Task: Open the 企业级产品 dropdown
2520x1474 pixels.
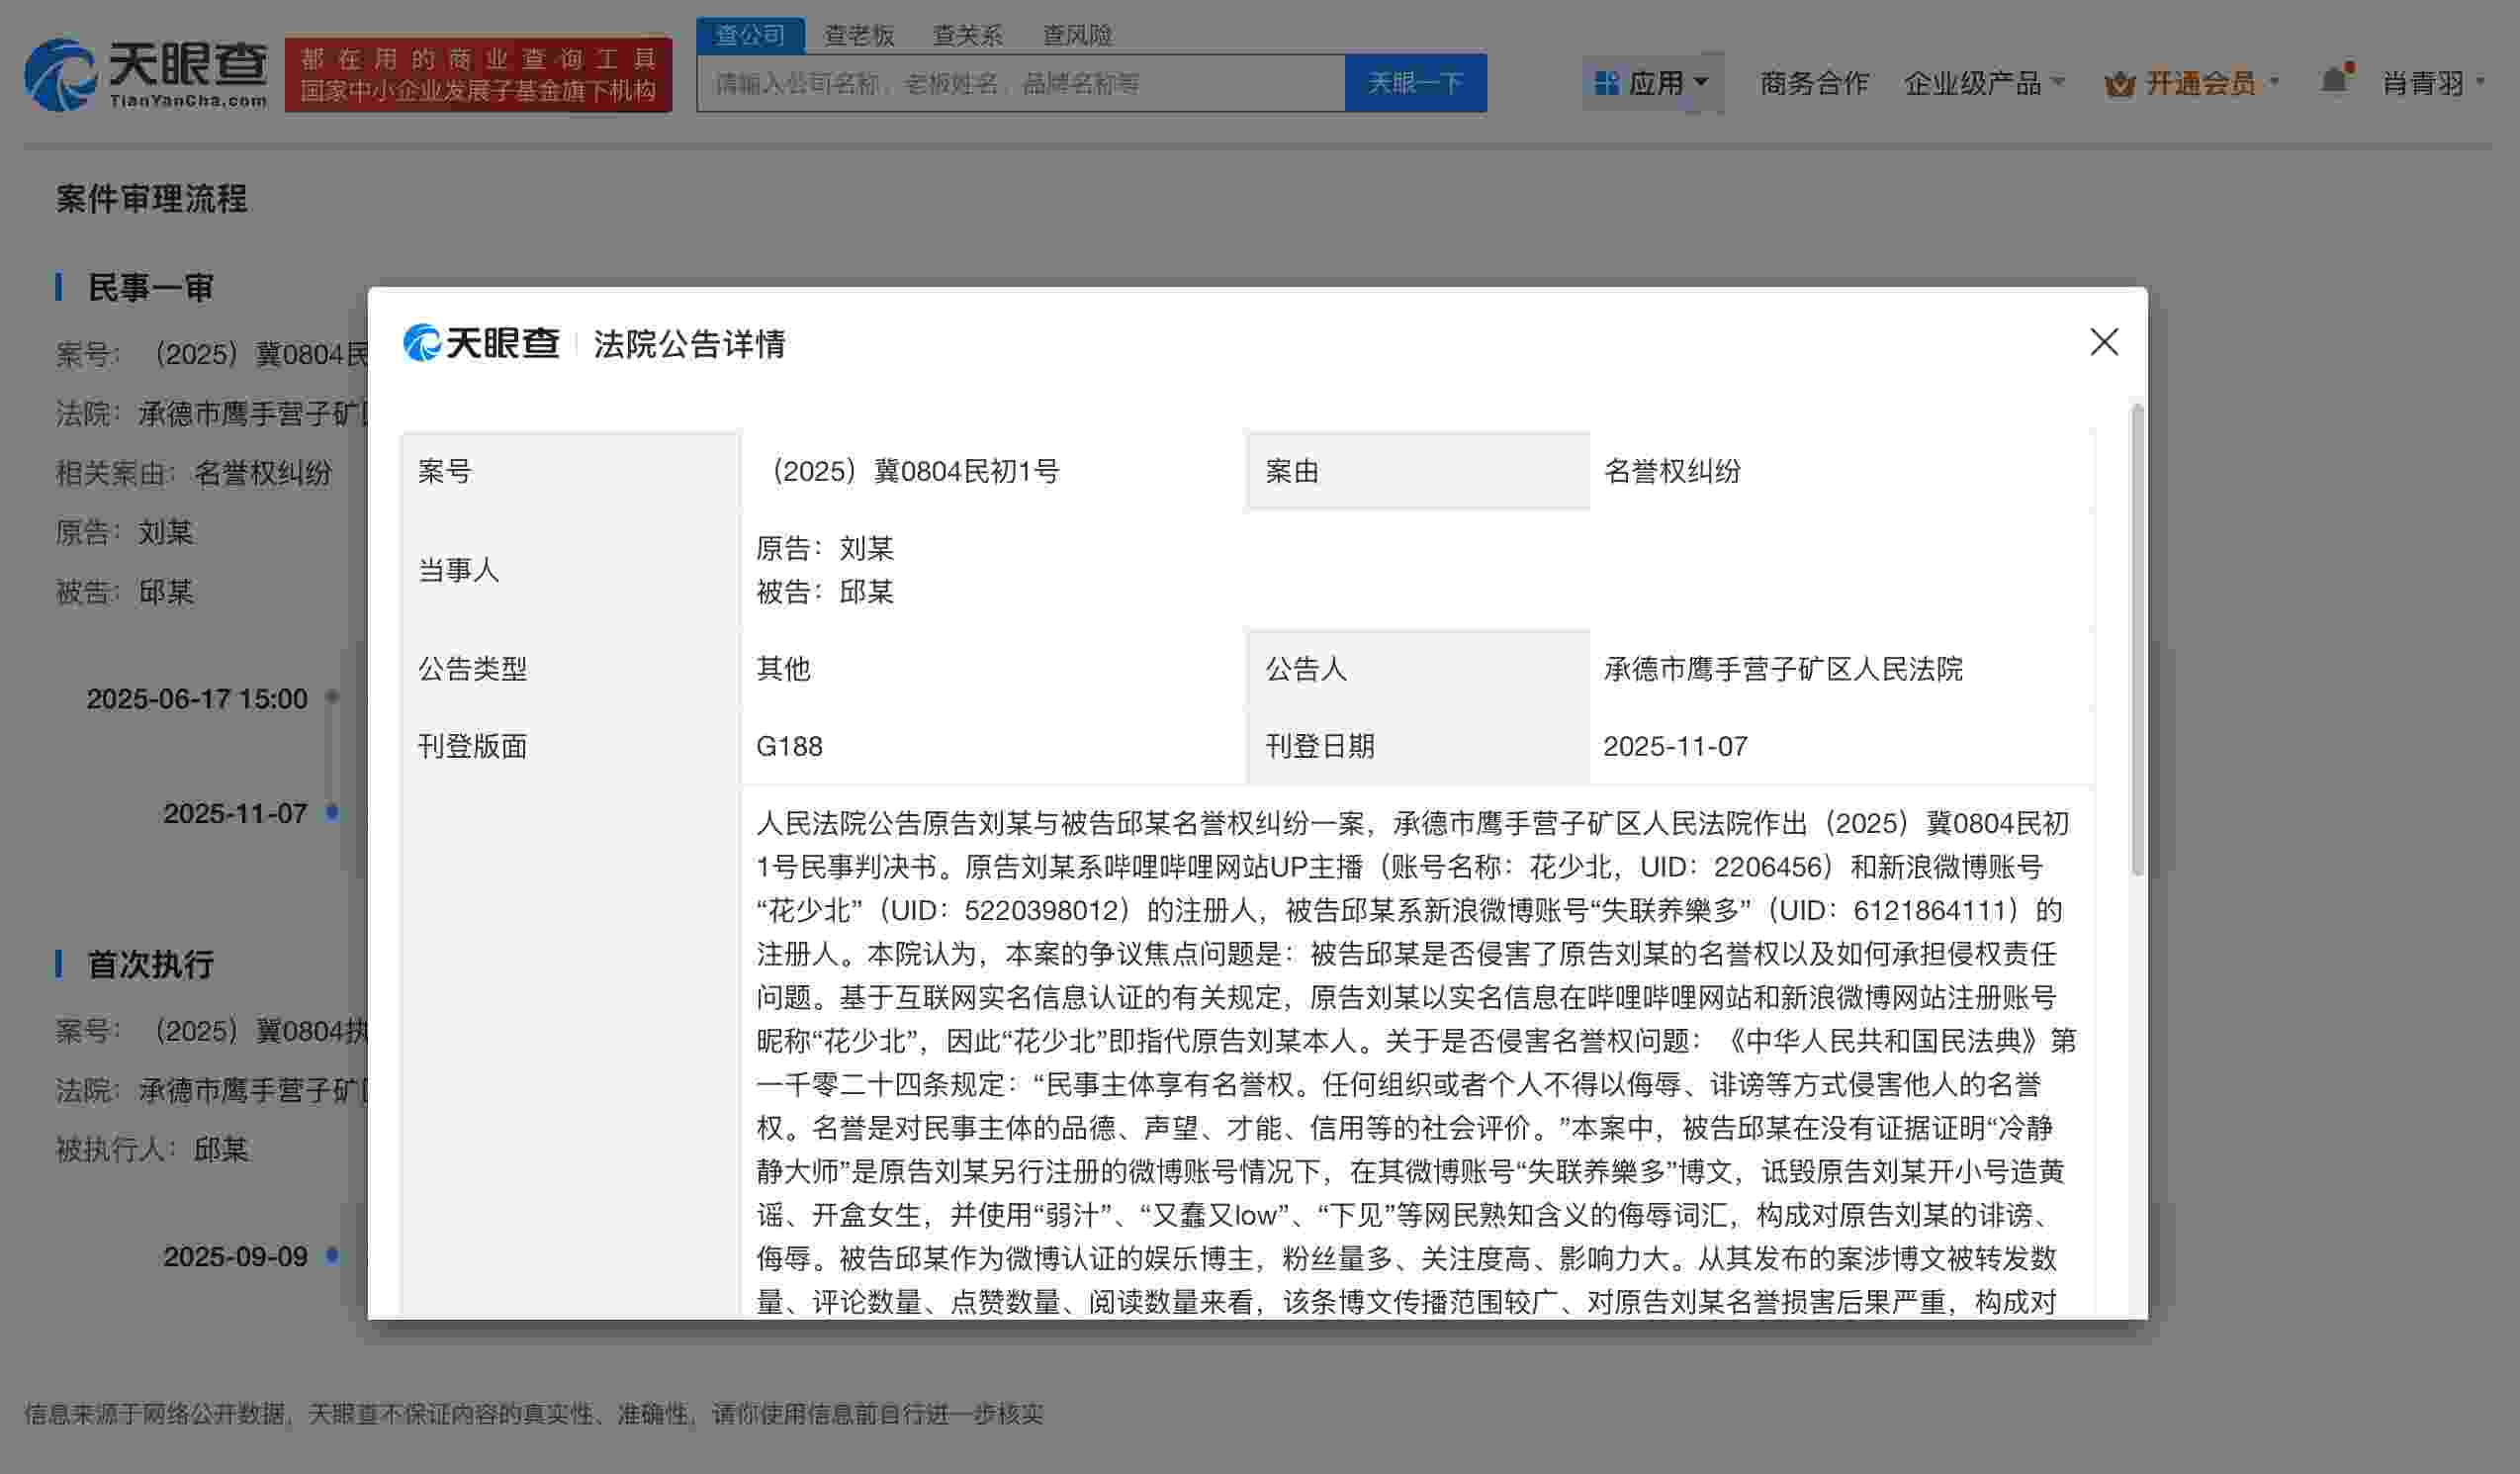Action: pos(1985,82)
